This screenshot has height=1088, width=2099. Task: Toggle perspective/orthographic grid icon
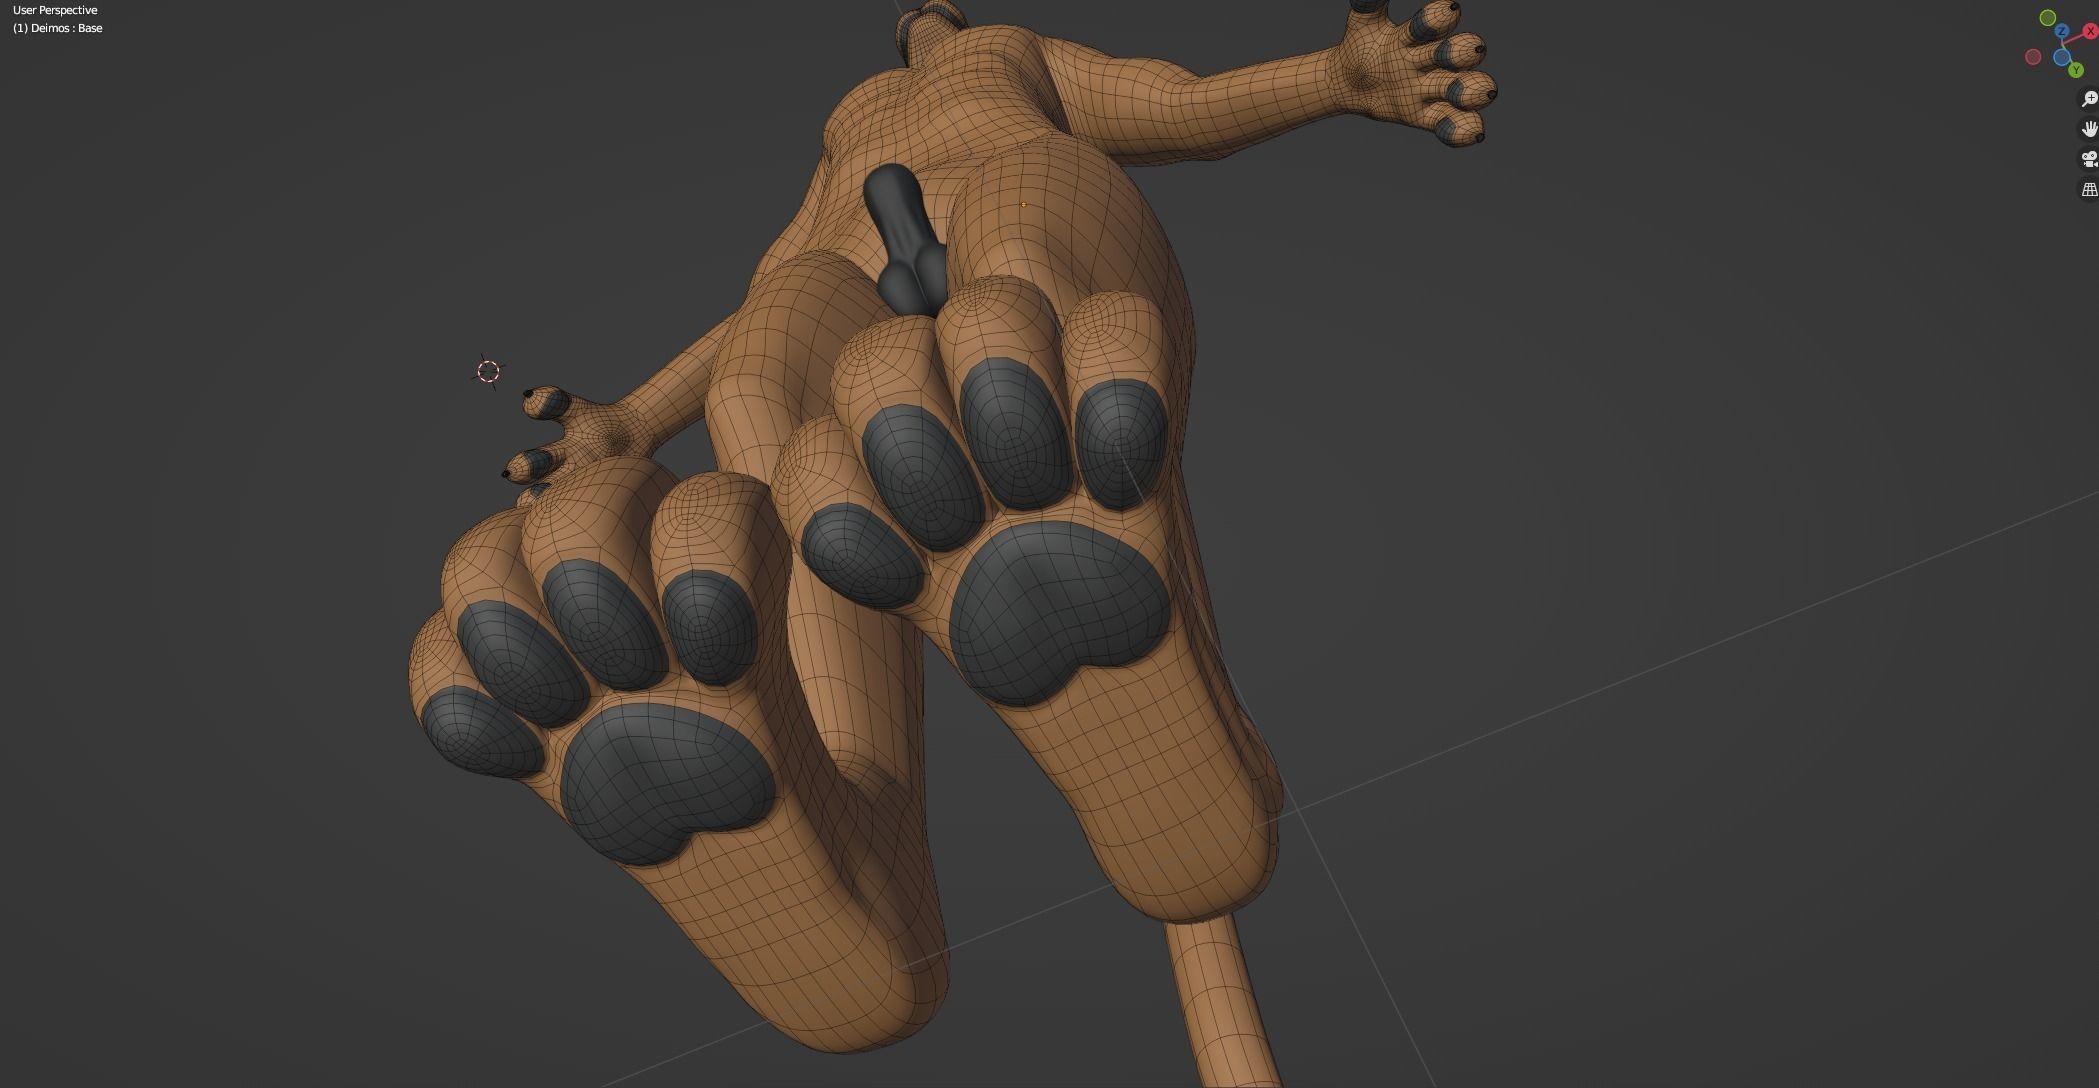coord(2090,189)
